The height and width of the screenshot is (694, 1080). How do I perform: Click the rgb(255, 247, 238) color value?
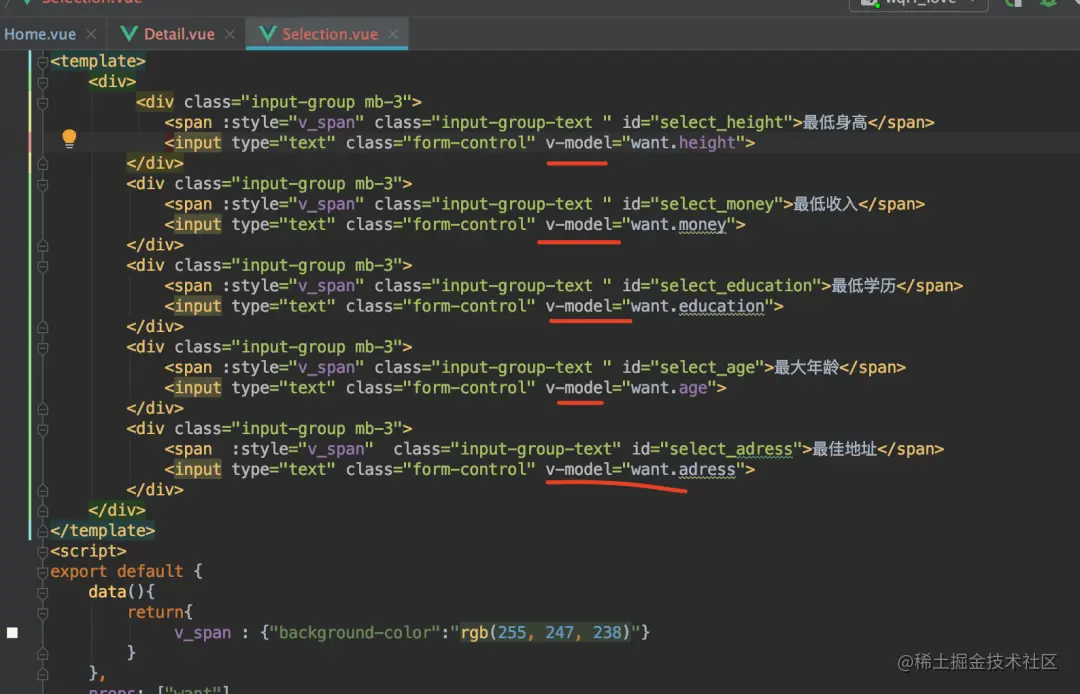[x=545, y=632]
